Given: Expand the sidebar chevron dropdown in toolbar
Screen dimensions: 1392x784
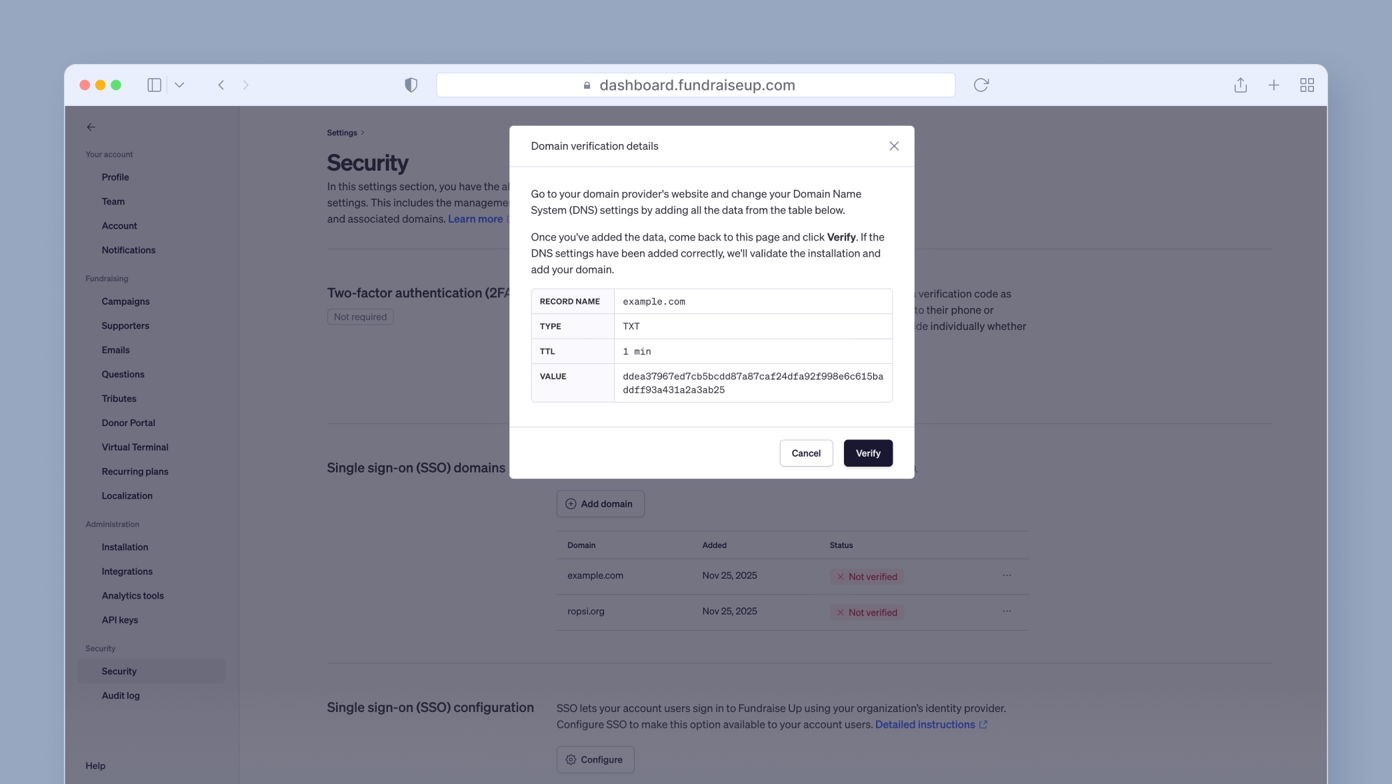Looking at the screenshot, I should pyautogui.click(x=180, y=85).
